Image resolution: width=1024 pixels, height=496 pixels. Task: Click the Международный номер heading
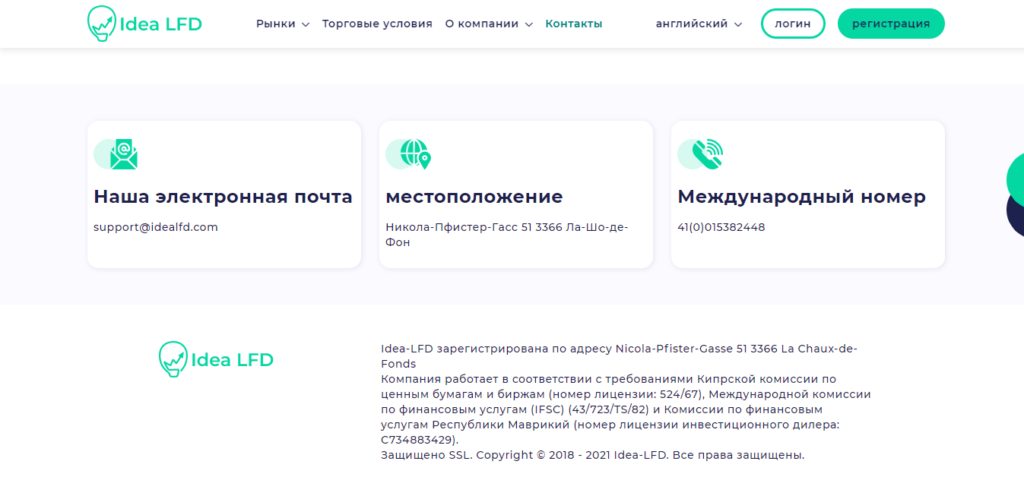(x=801, y=197)
